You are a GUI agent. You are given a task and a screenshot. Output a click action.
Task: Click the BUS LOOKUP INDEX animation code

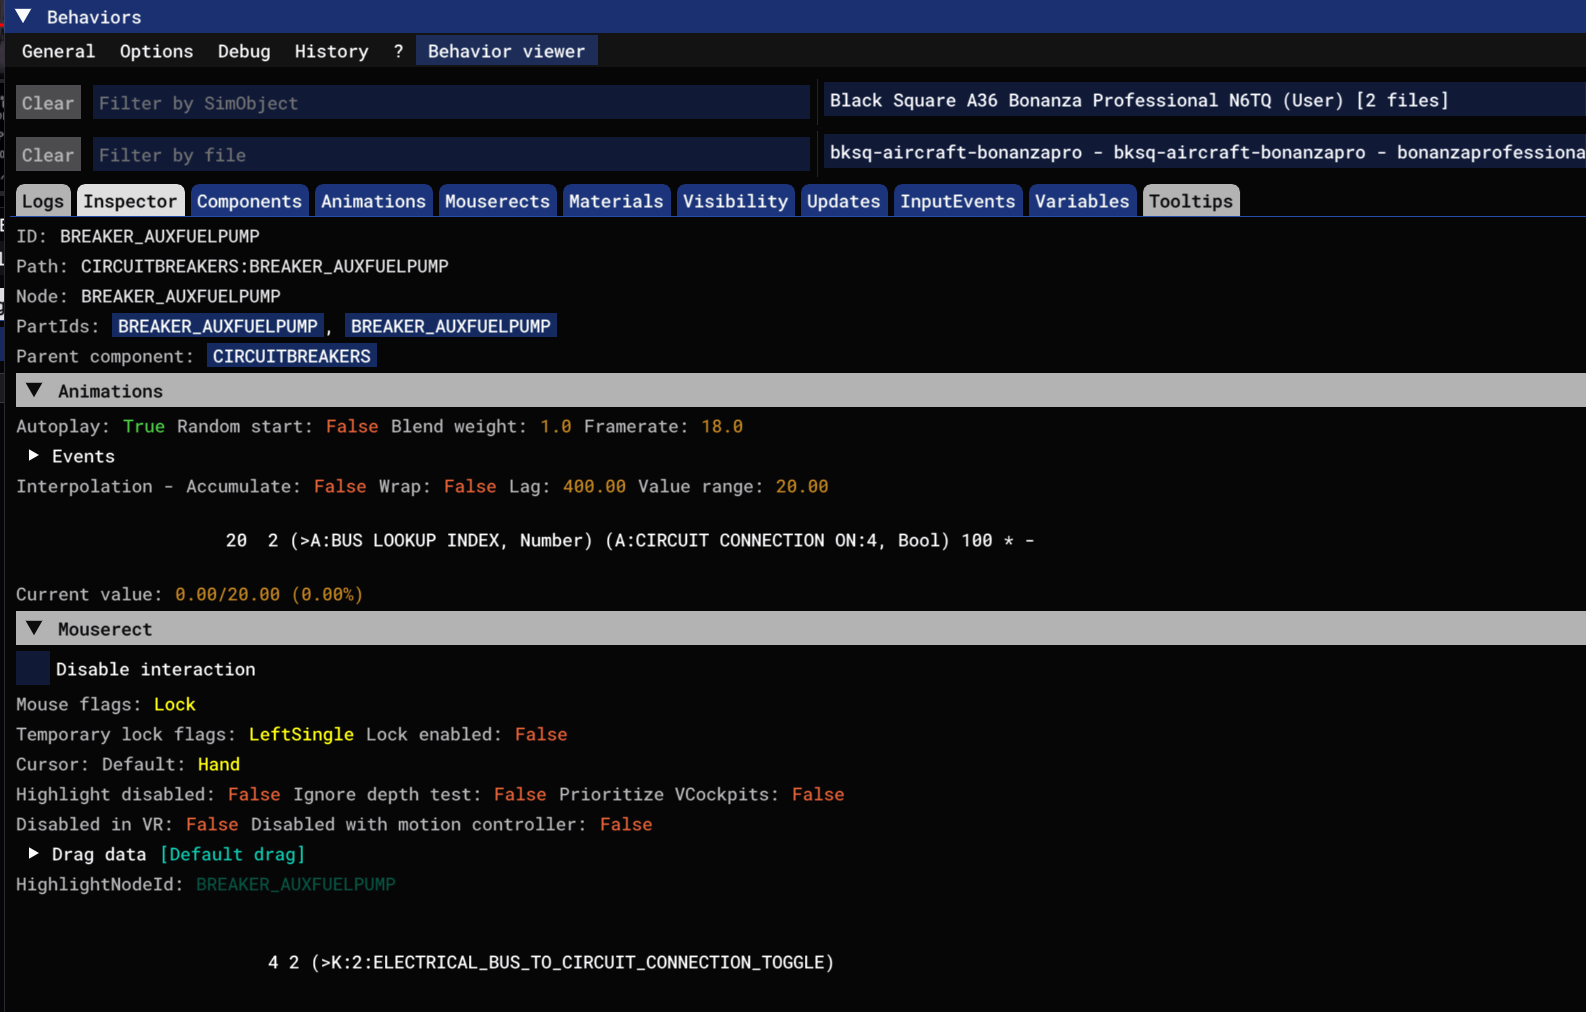tap(630, 540)
